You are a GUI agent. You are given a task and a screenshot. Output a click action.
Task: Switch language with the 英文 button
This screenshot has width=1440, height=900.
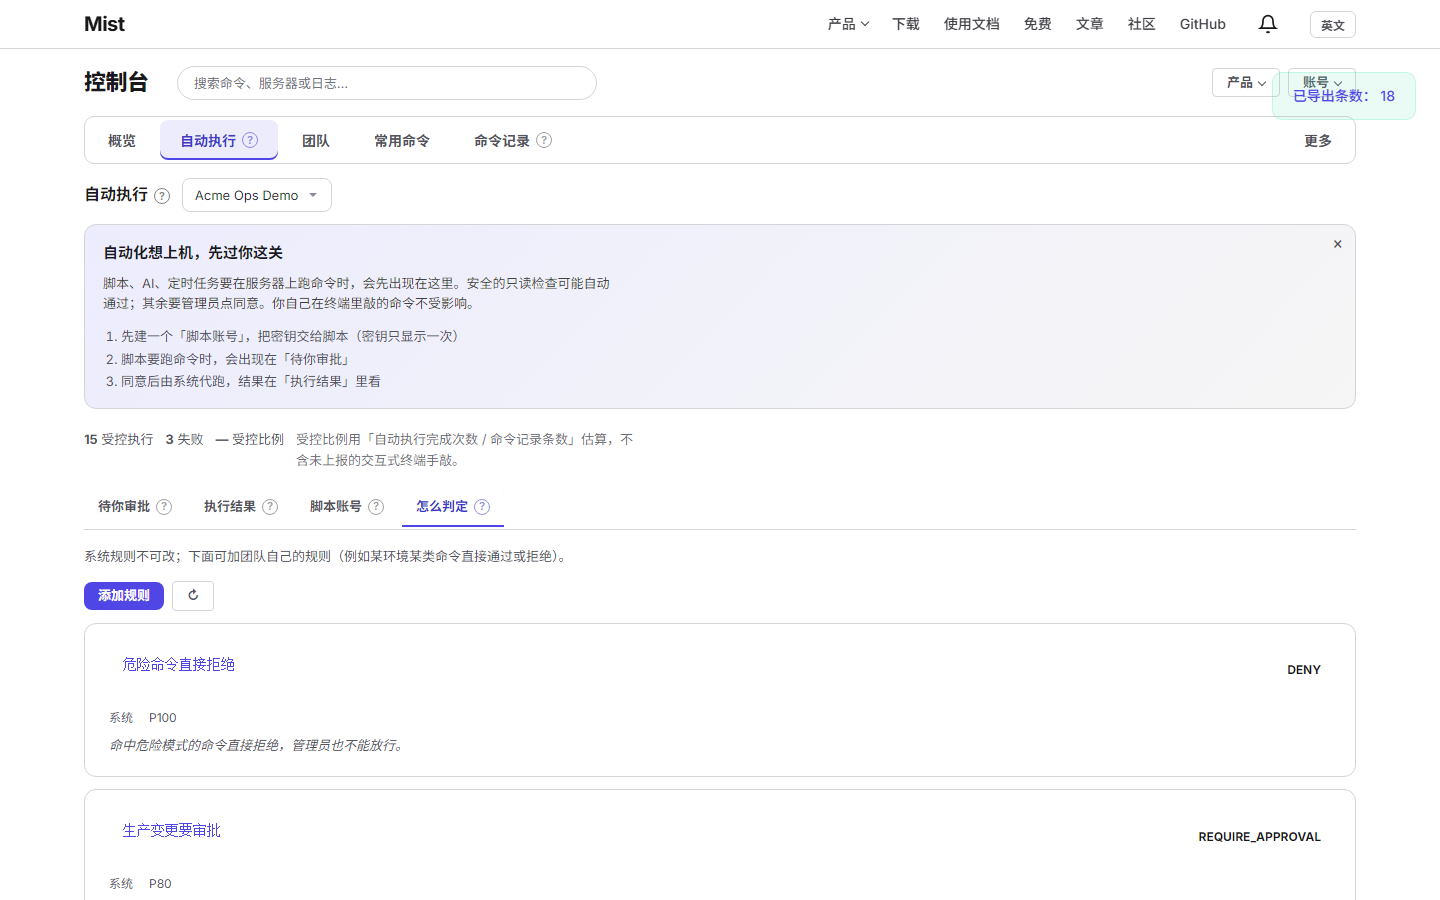coord(1333,25)
